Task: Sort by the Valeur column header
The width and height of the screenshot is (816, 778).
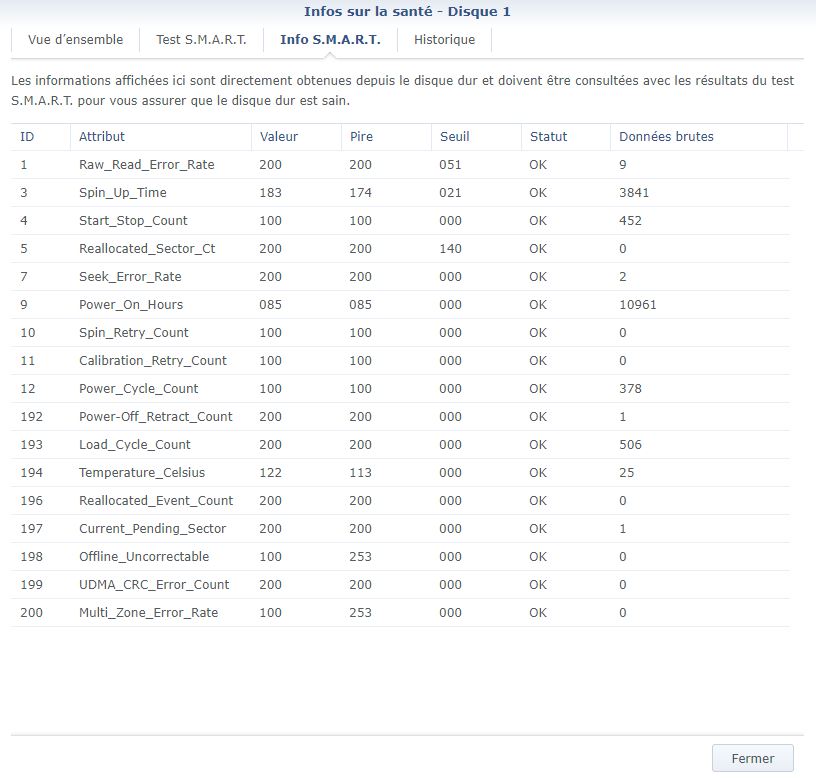Action: [296, 137]
